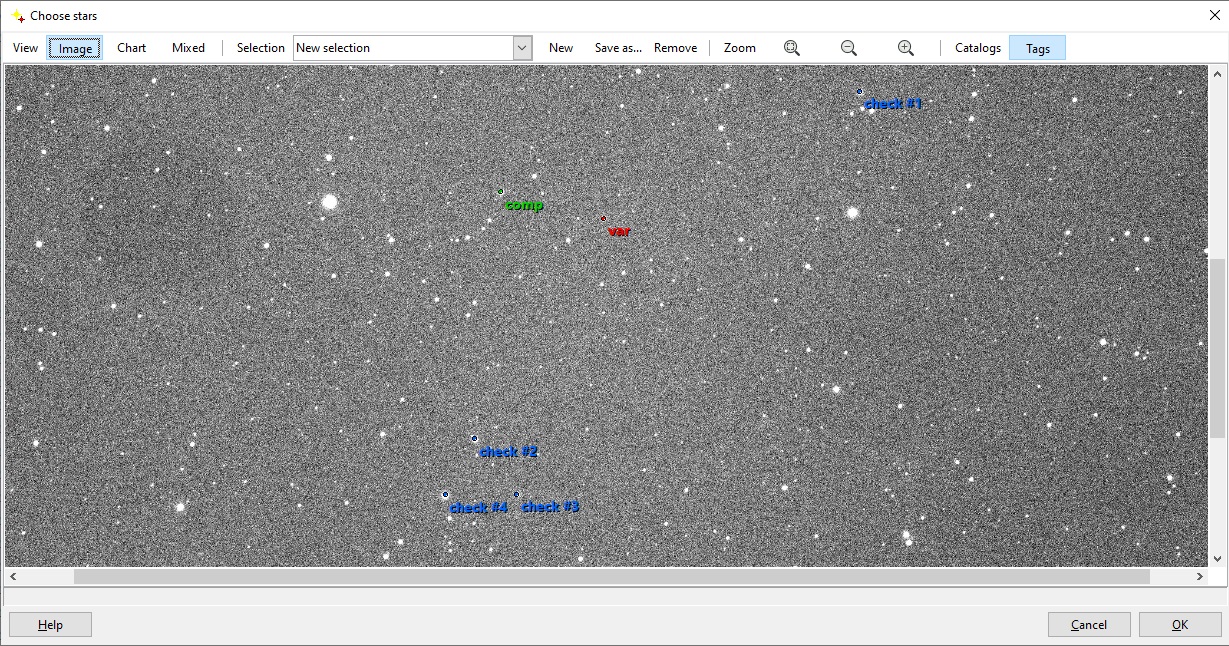Click the OK button
Image resolution: width=1229 pixels, height=646 pixels.
click(x=1180, y=625)
